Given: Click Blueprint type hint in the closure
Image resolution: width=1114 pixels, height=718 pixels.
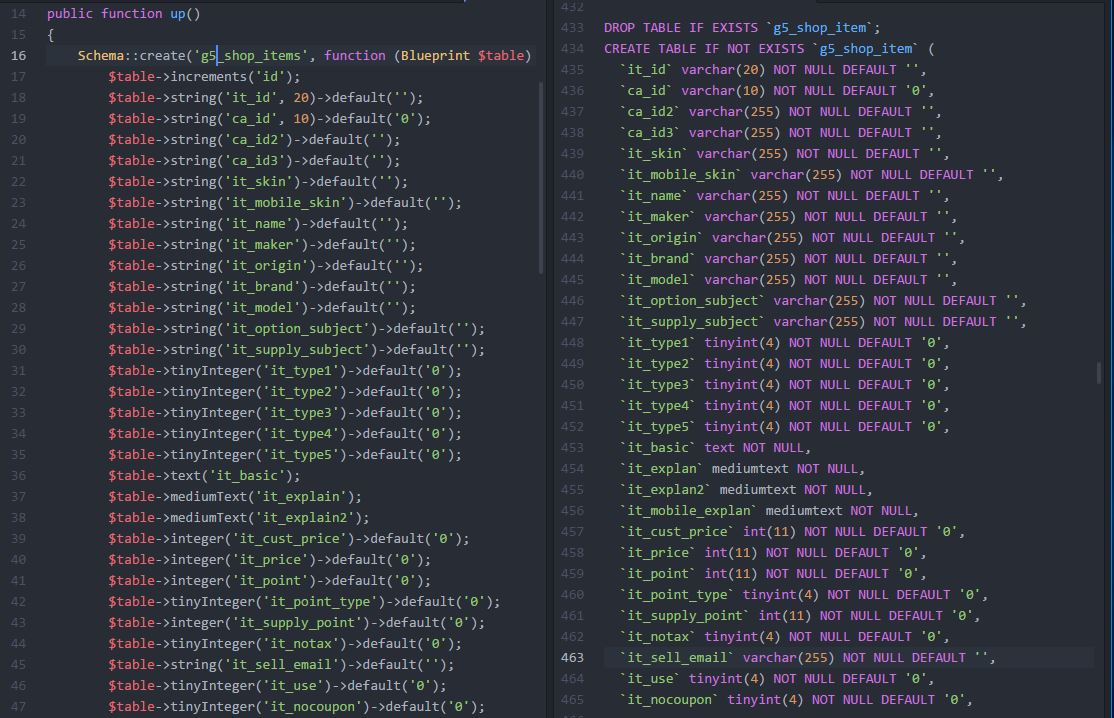Looking at the screenshot, I should (434, 56).
